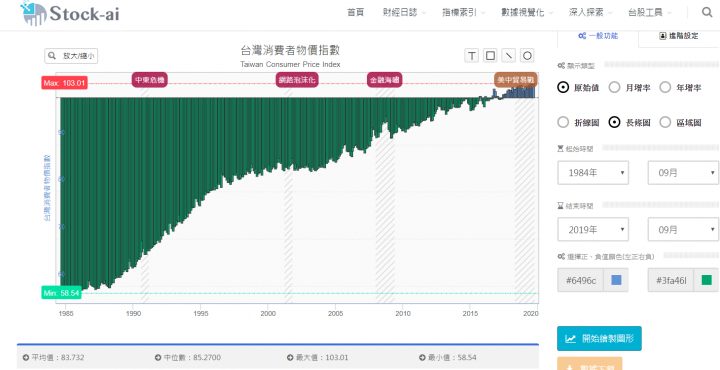The width and height of the screenshot is (720, 370).
Task: Expand the 台股工具 menu
Action: click(649, 13)
